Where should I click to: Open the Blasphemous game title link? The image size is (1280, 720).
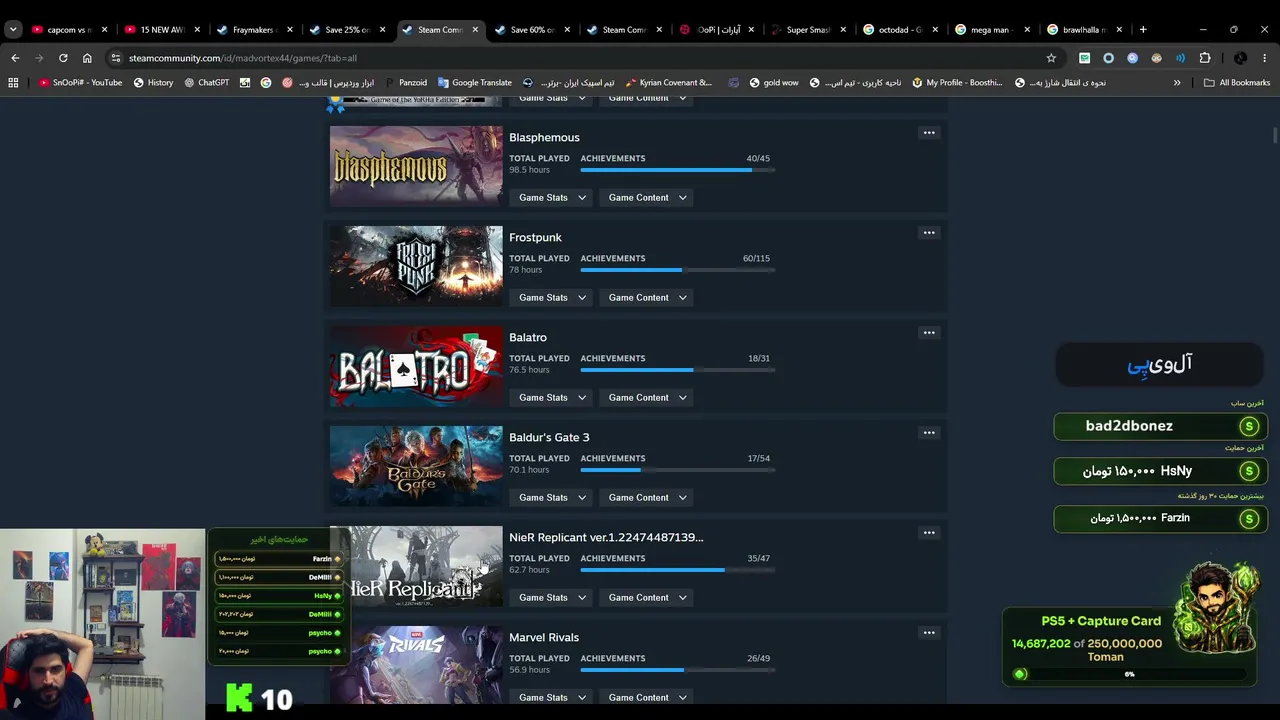[x=544, y=138]
